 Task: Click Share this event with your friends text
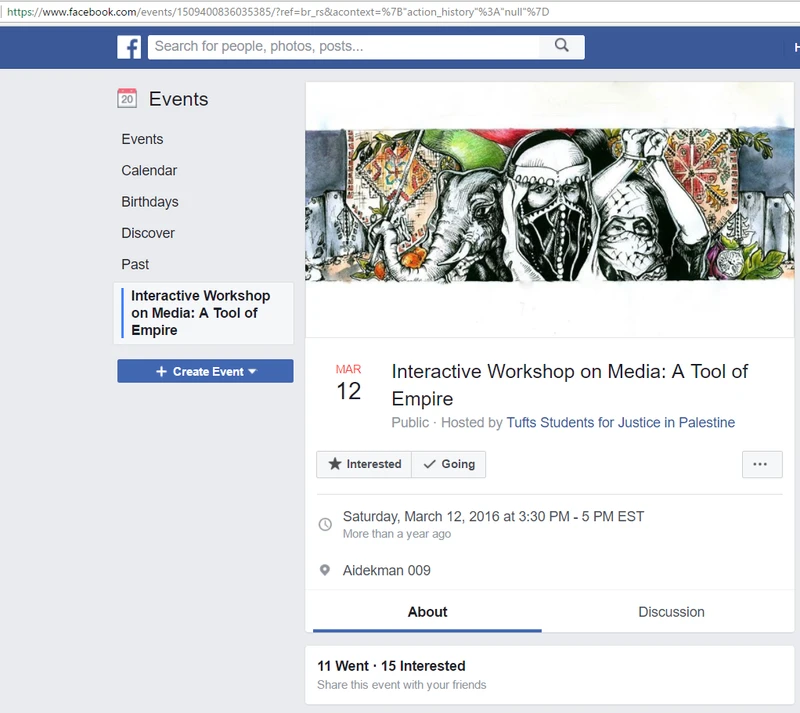coord(402,685)
